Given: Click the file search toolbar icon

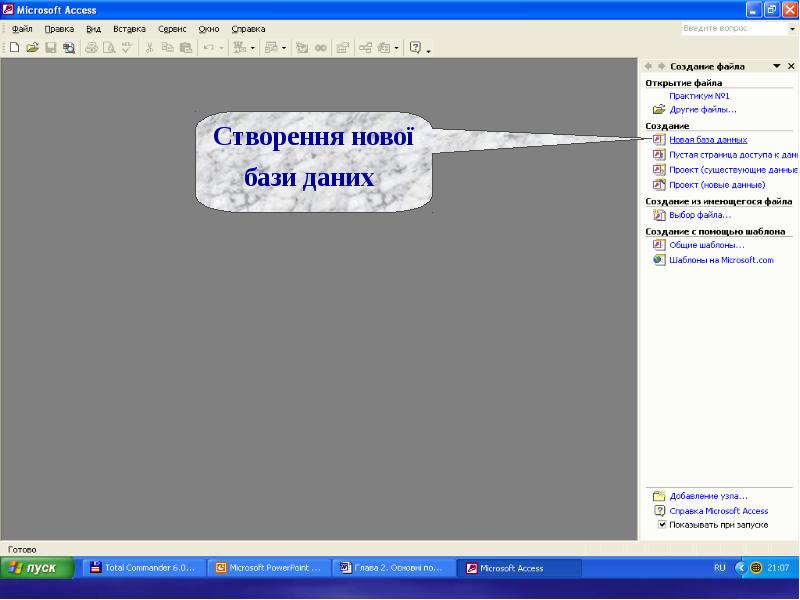Looking at the screenshot, I should point(68,47).
